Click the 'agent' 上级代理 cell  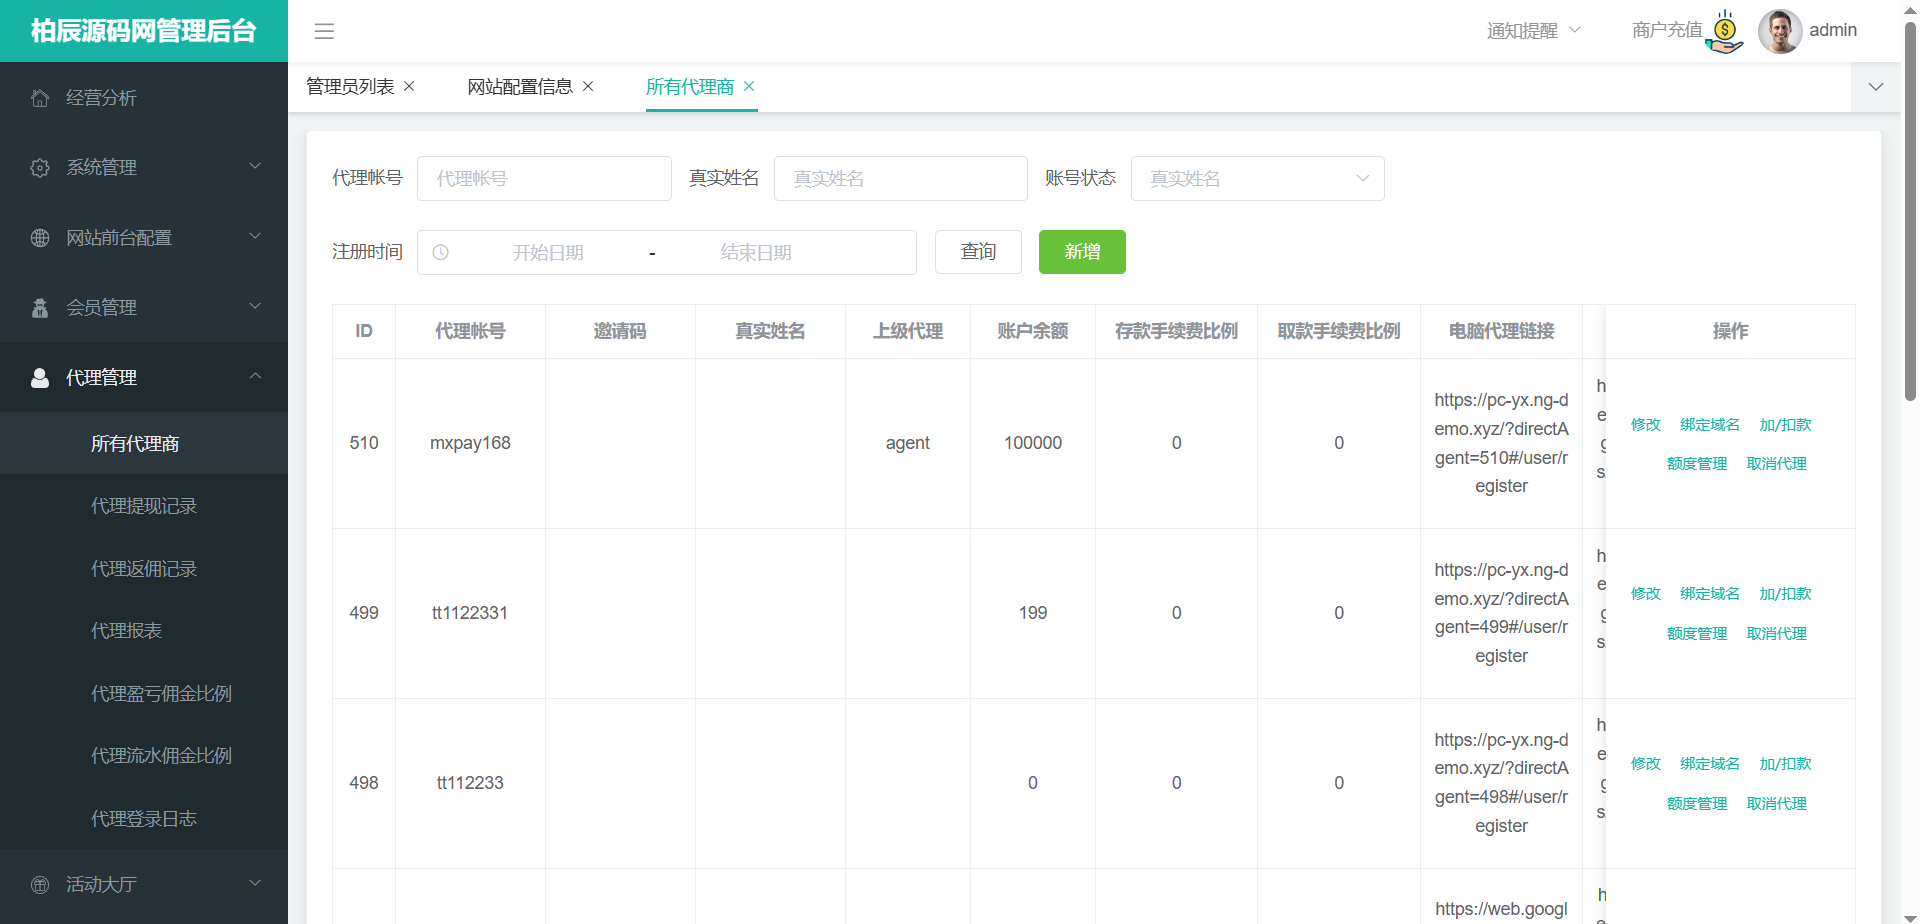pos(908,443)
